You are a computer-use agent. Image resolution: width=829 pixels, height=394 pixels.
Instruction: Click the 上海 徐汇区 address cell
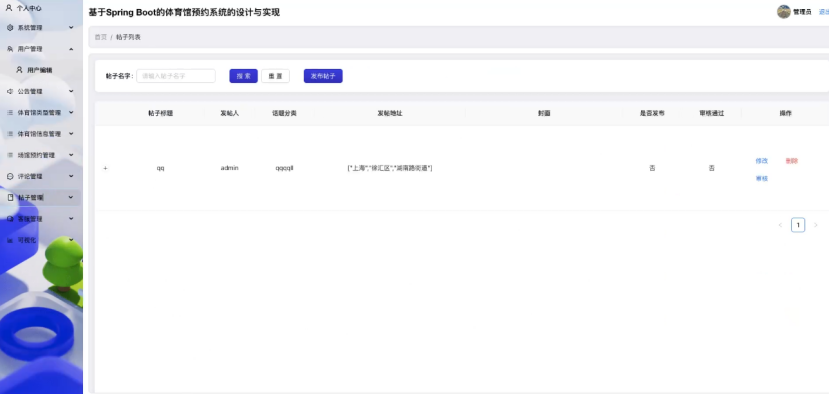coord(390,168)
